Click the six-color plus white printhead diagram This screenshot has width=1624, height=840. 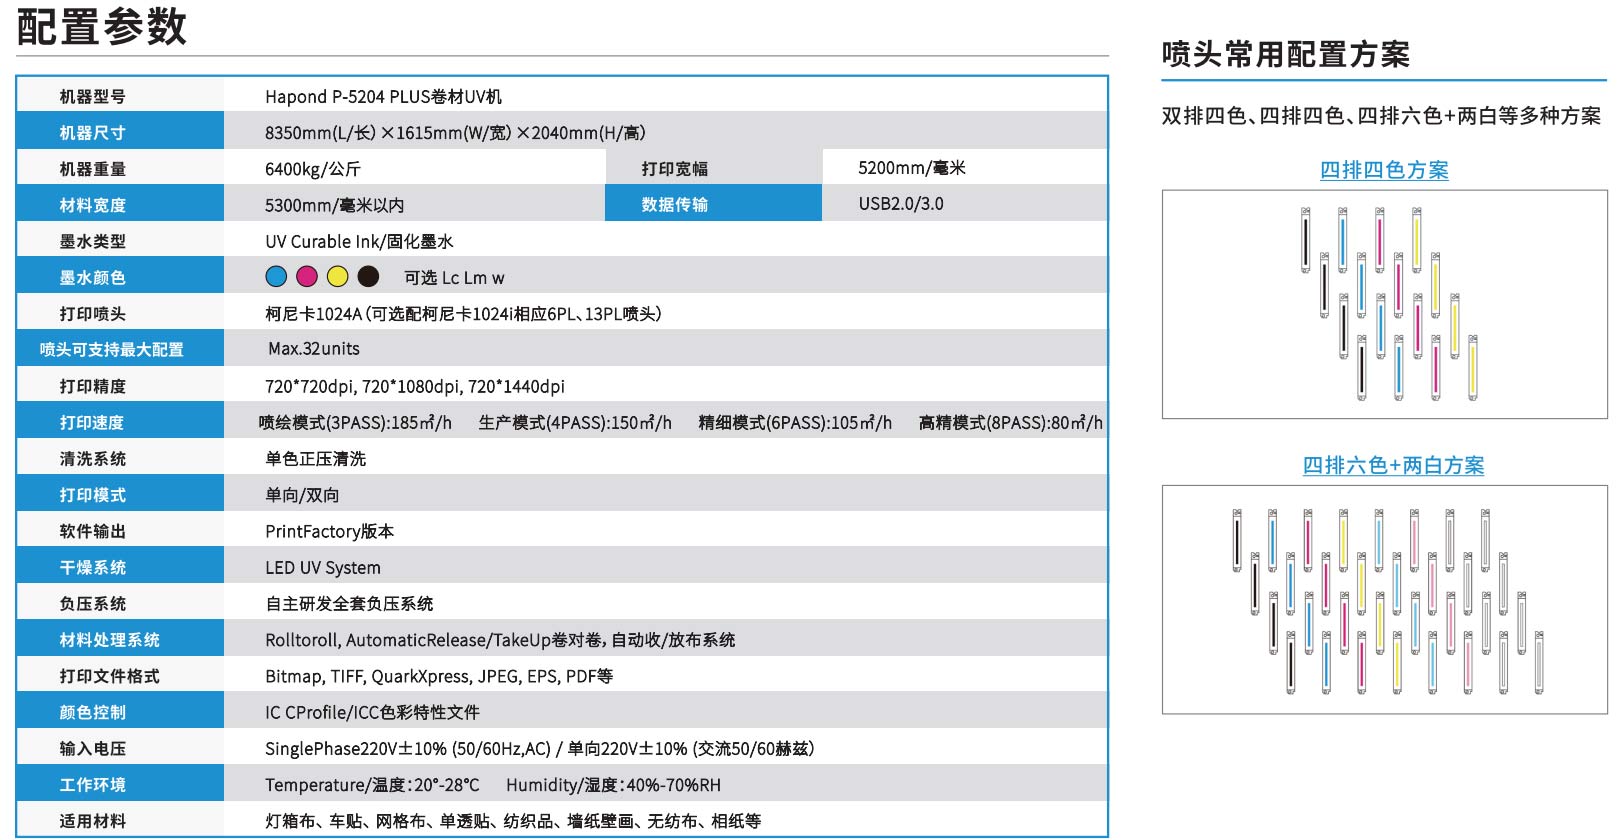click(x=1384, y=600)
